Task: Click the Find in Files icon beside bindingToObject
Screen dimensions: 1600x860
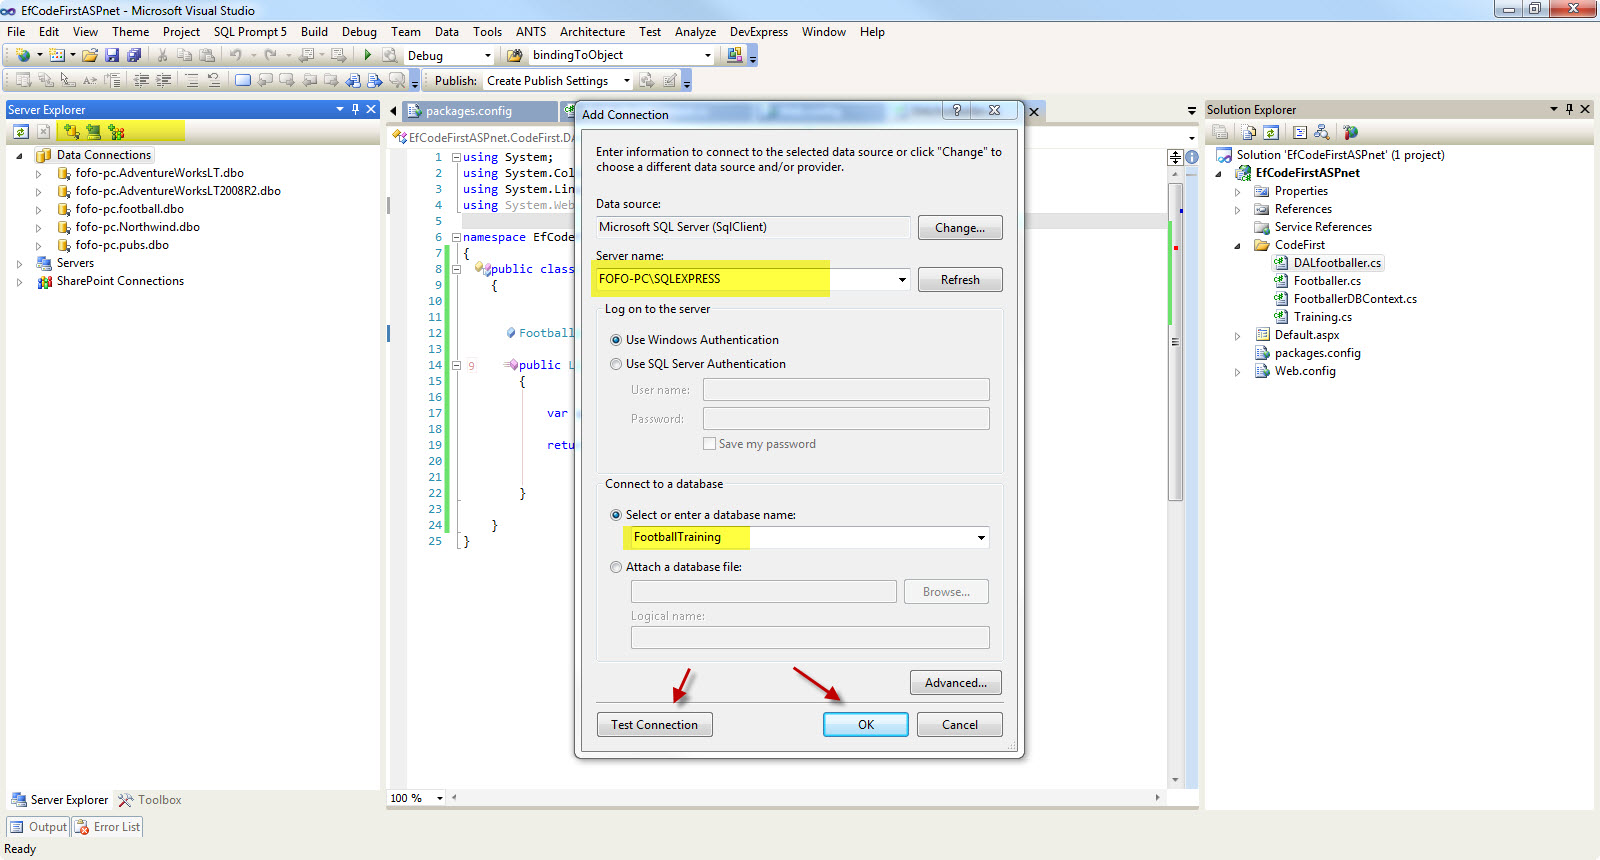Action: pyautogui.click(x=514, y=55)
